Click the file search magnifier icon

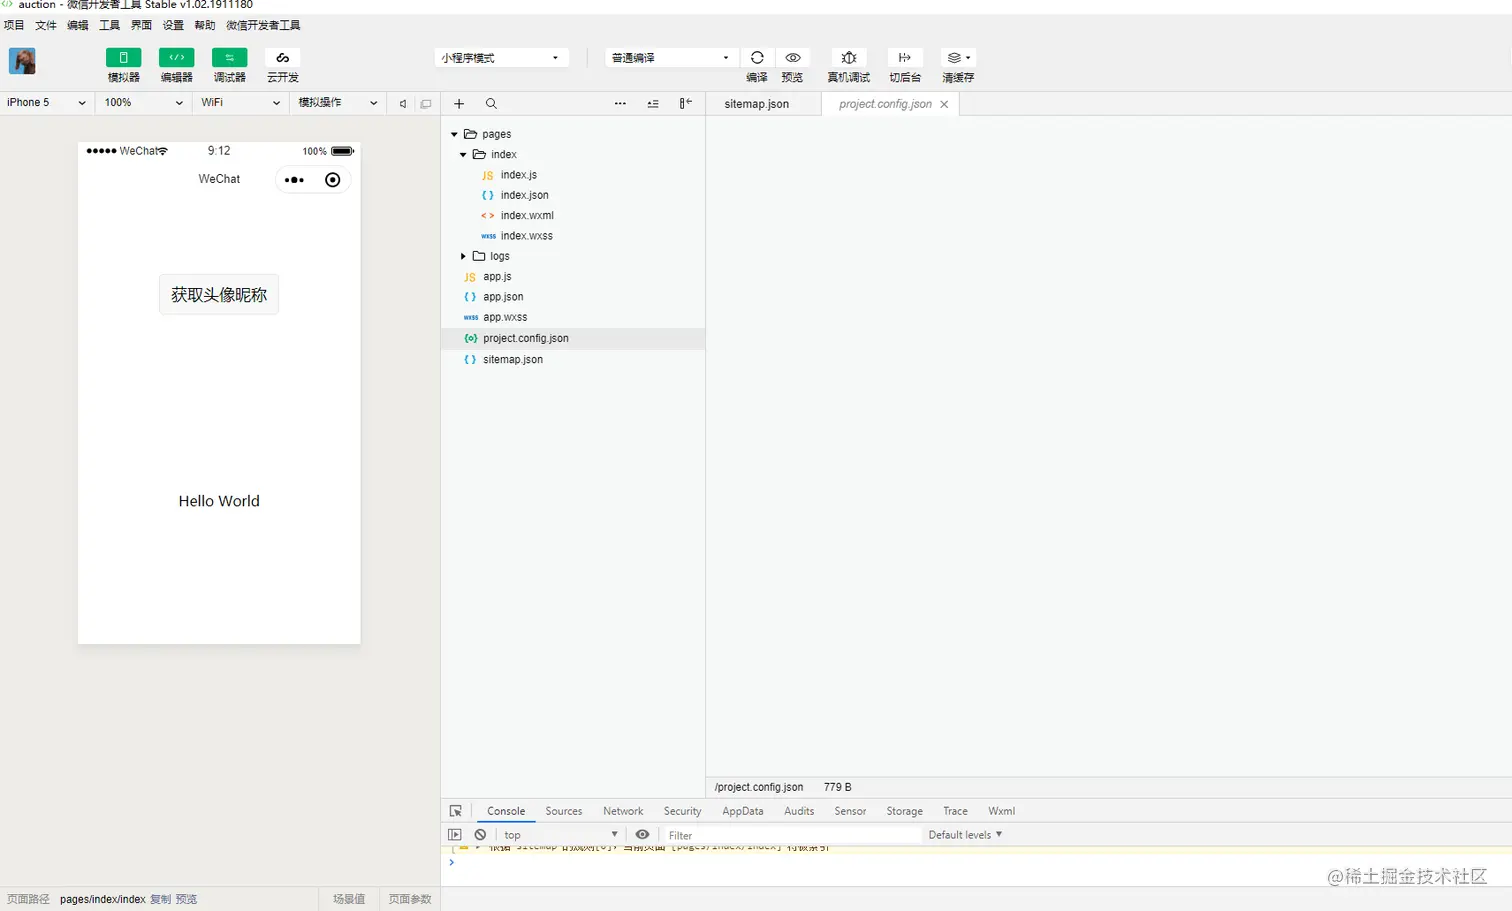click(491, 103)
